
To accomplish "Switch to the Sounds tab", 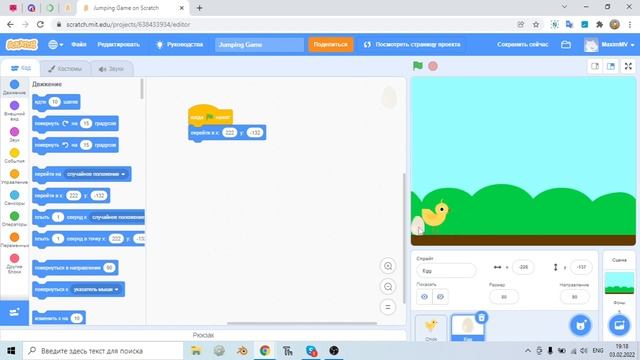I will (x=111, y=69).
